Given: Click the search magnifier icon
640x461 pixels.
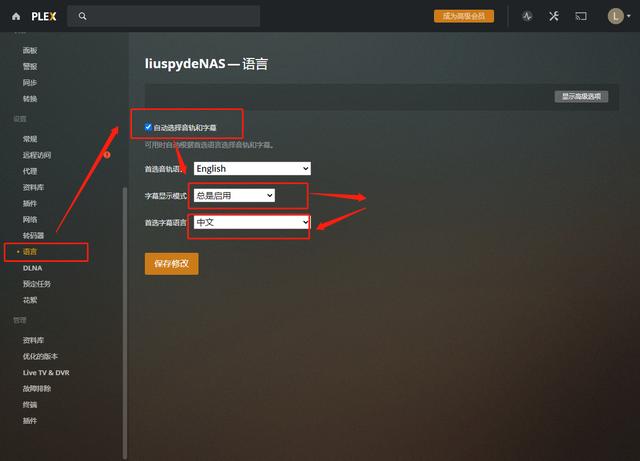Looking at the screenshot, I should tap(82, 16).
